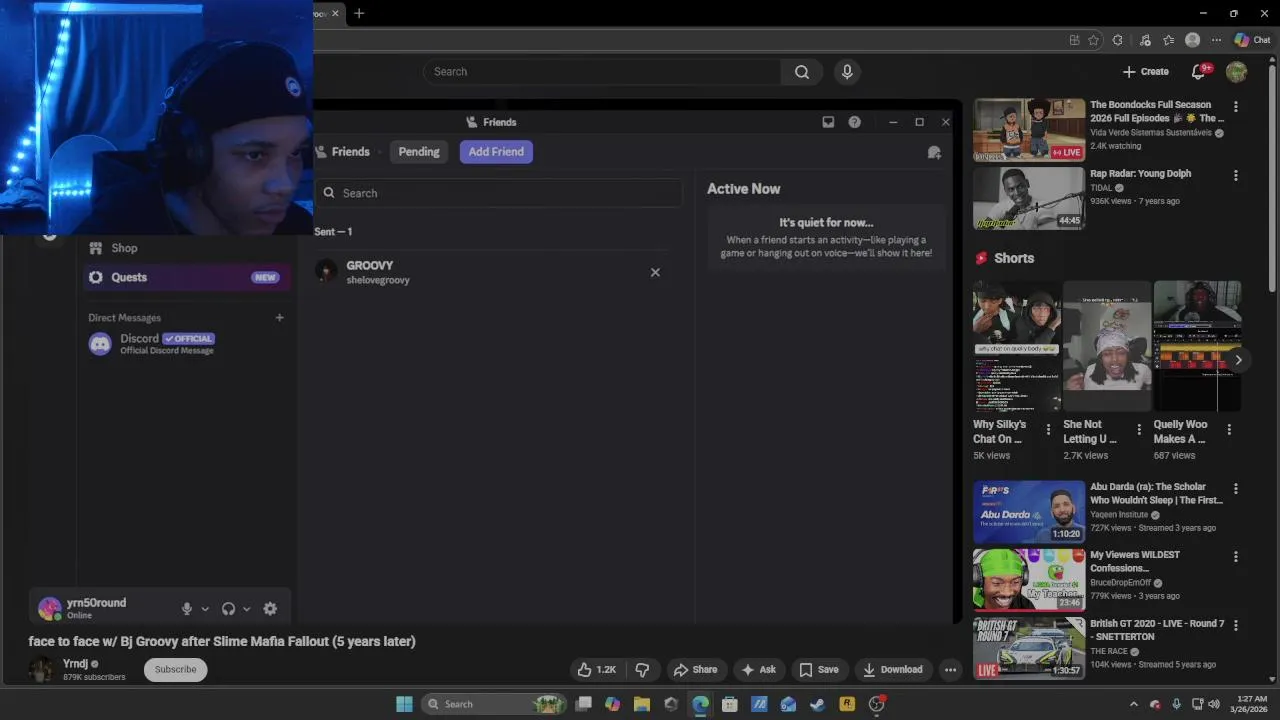Viewport: 1280px width, 720px height.
Task: Add page to favorites star icon
Action: tap(1094, 40)
